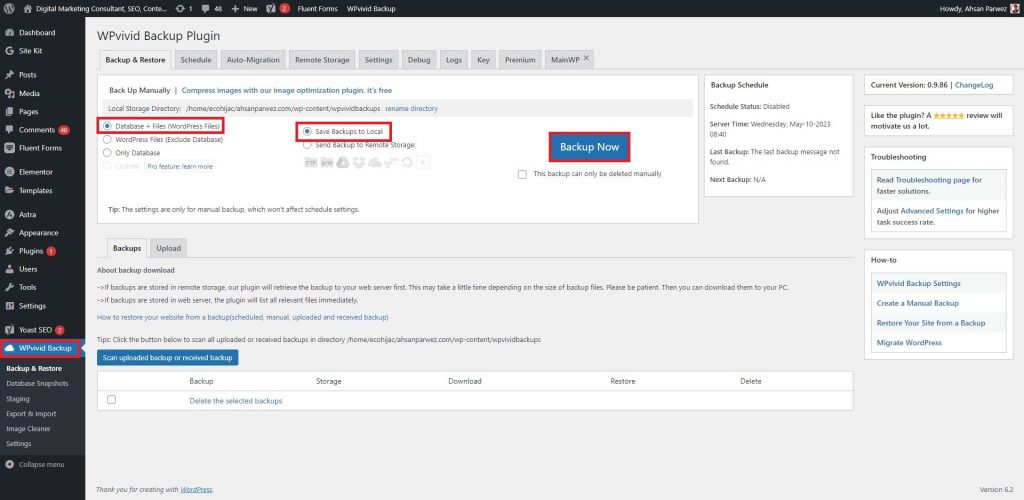
Task: Switch to plugin Settings tab
Action: point(379,60)
